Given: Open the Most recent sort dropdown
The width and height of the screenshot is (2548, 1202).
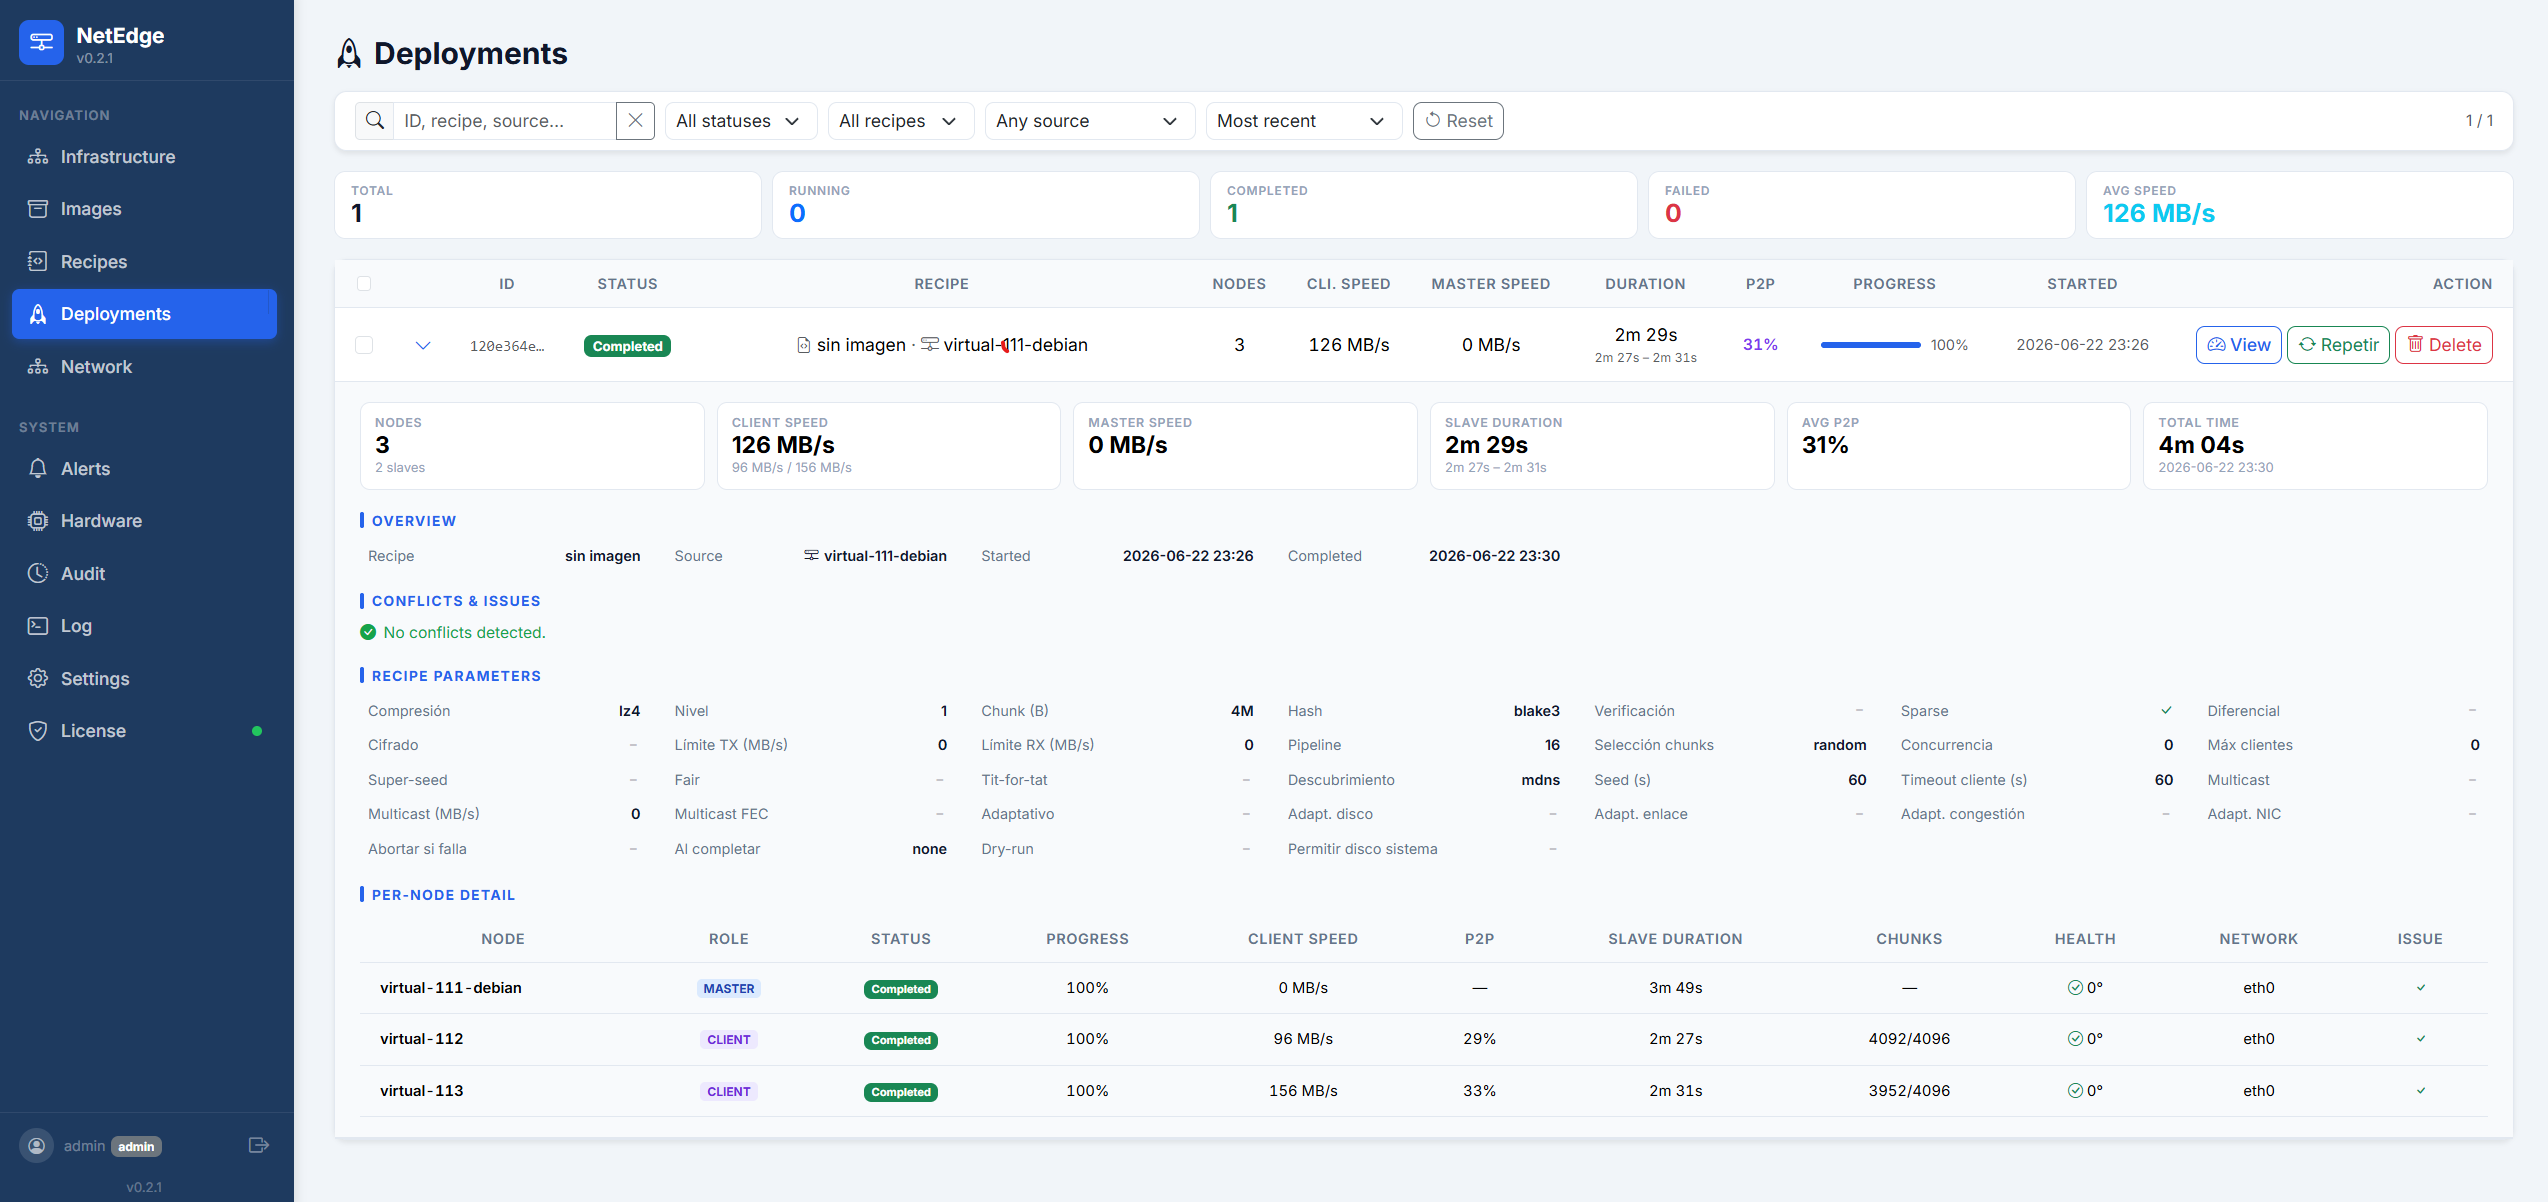Looking at the screenshot, I should [1303, 121].
